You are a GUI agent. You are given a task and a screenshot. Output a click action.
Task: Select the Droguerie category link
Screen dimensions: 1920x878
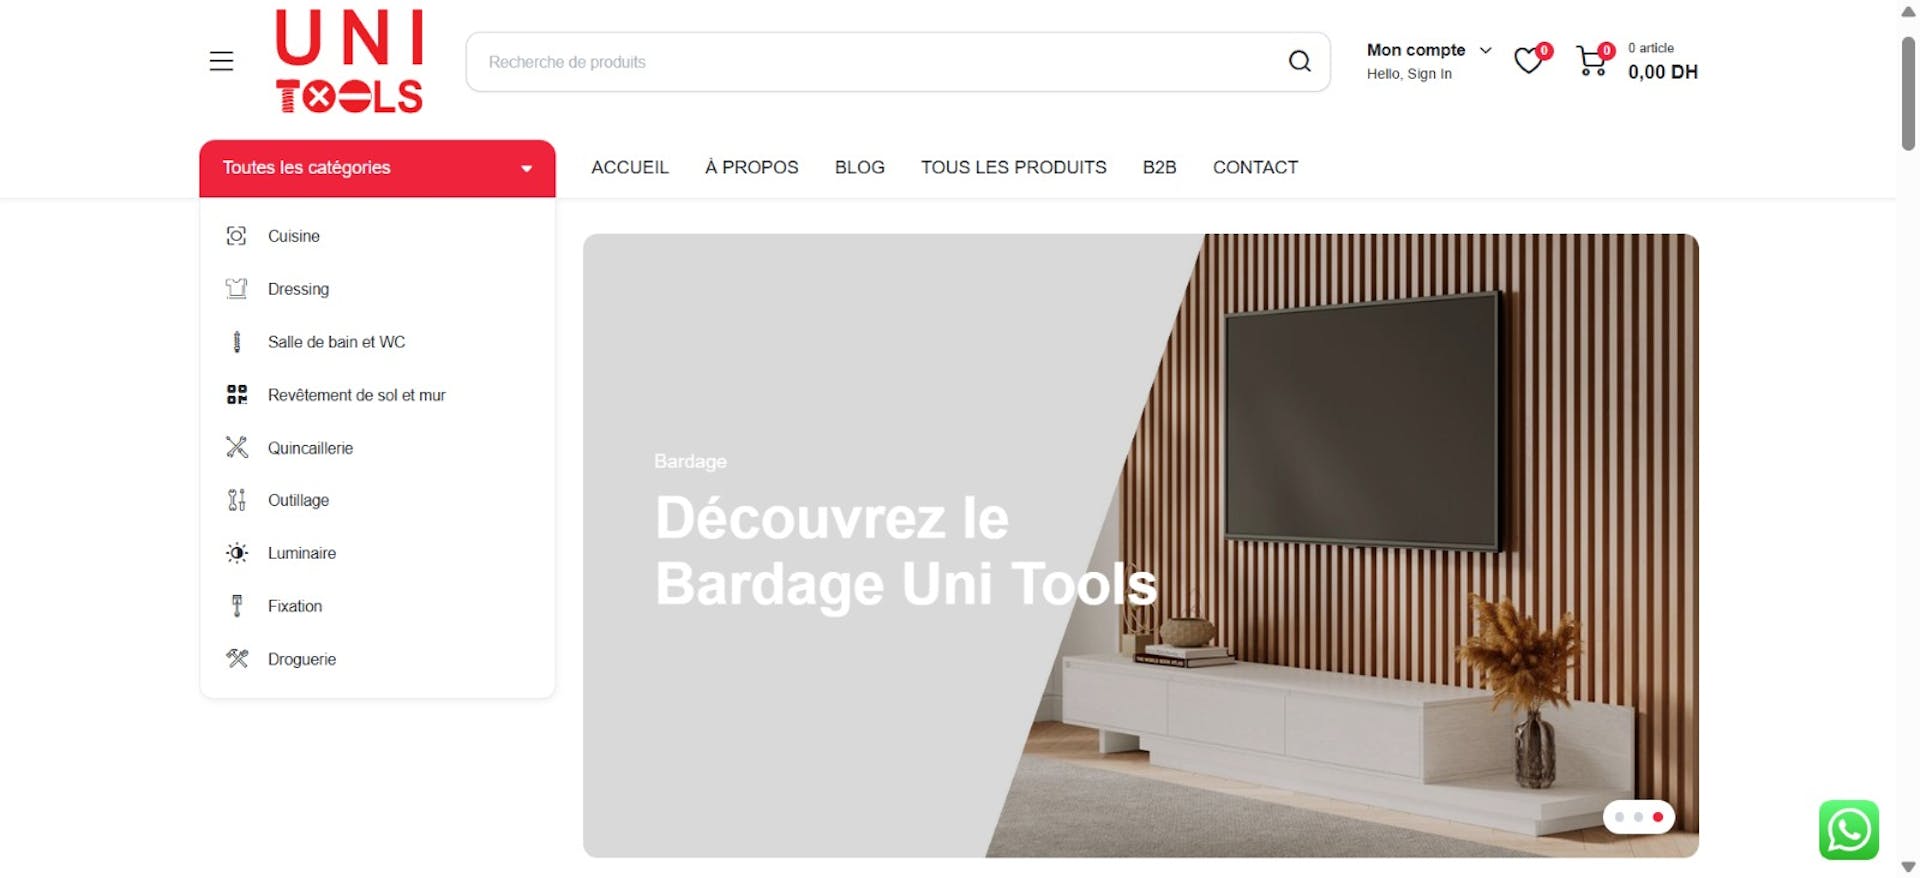[x=301, y=659]
